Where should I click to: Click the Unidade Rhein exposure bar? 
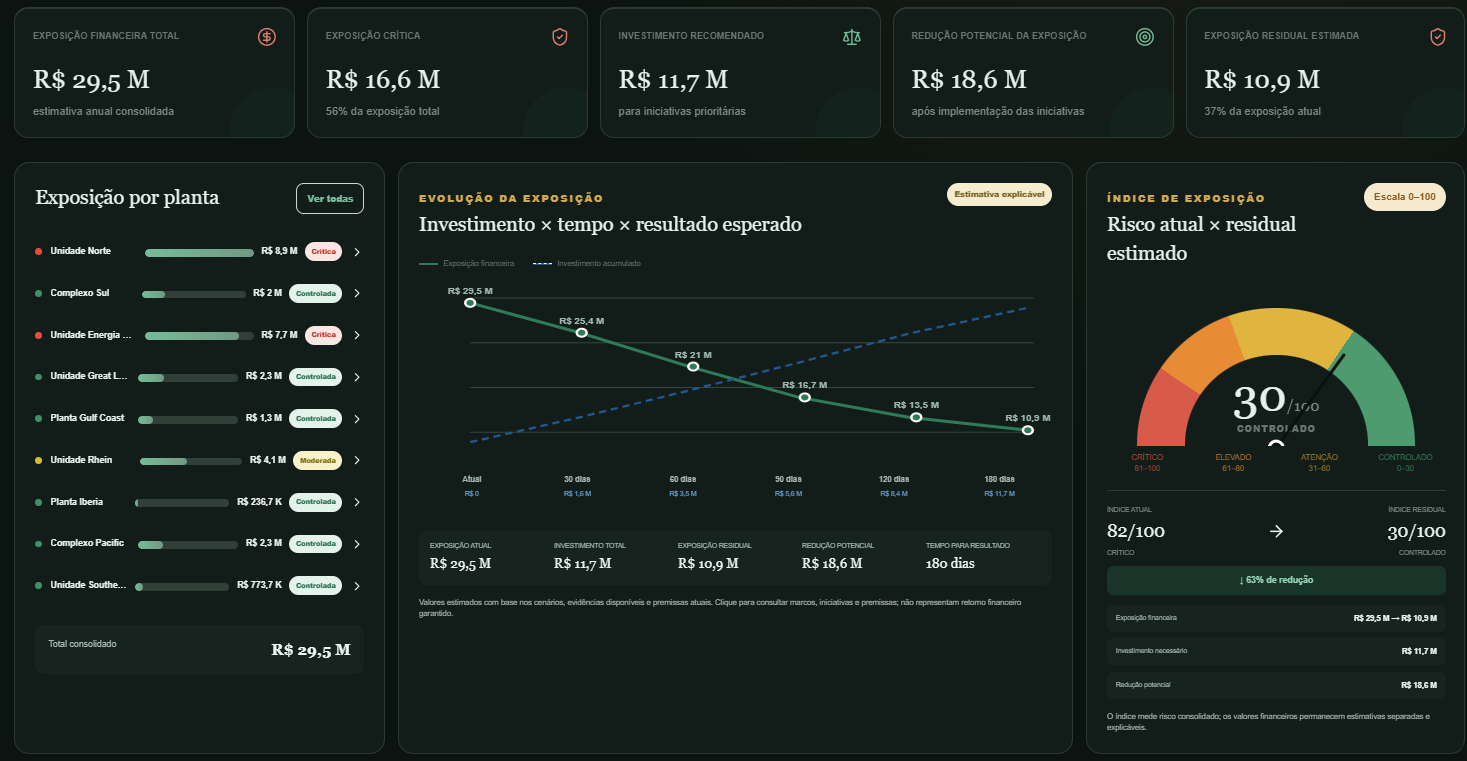click(190, 462)
